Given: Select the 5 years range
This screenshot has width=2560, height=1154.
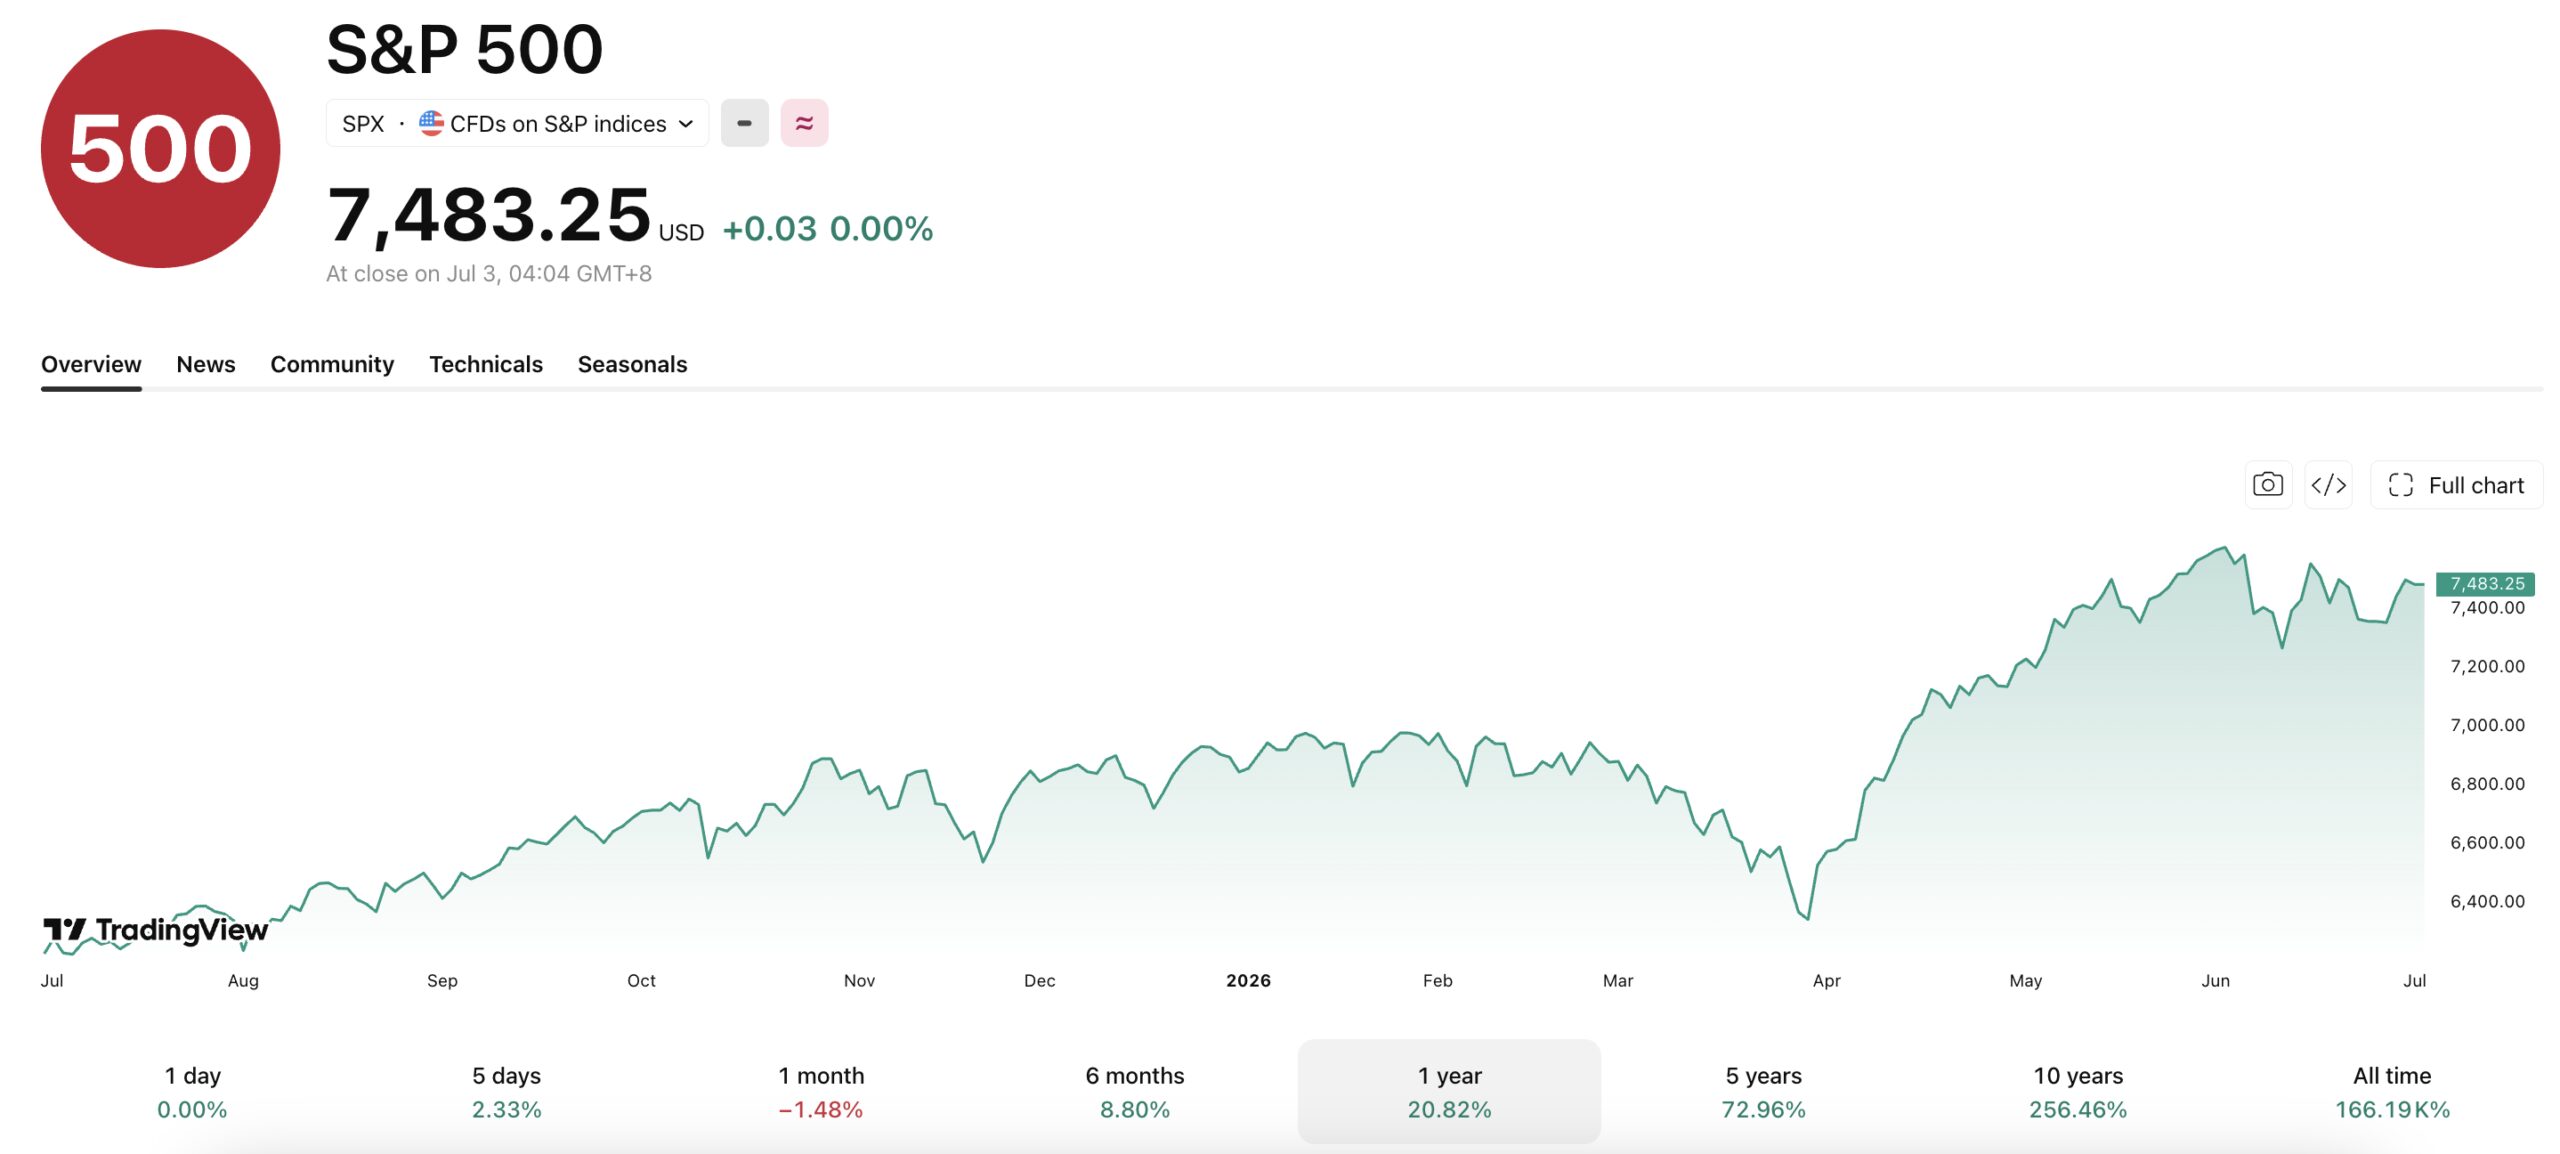Looking at the screenshot, I should (x=1763, y=1091).
